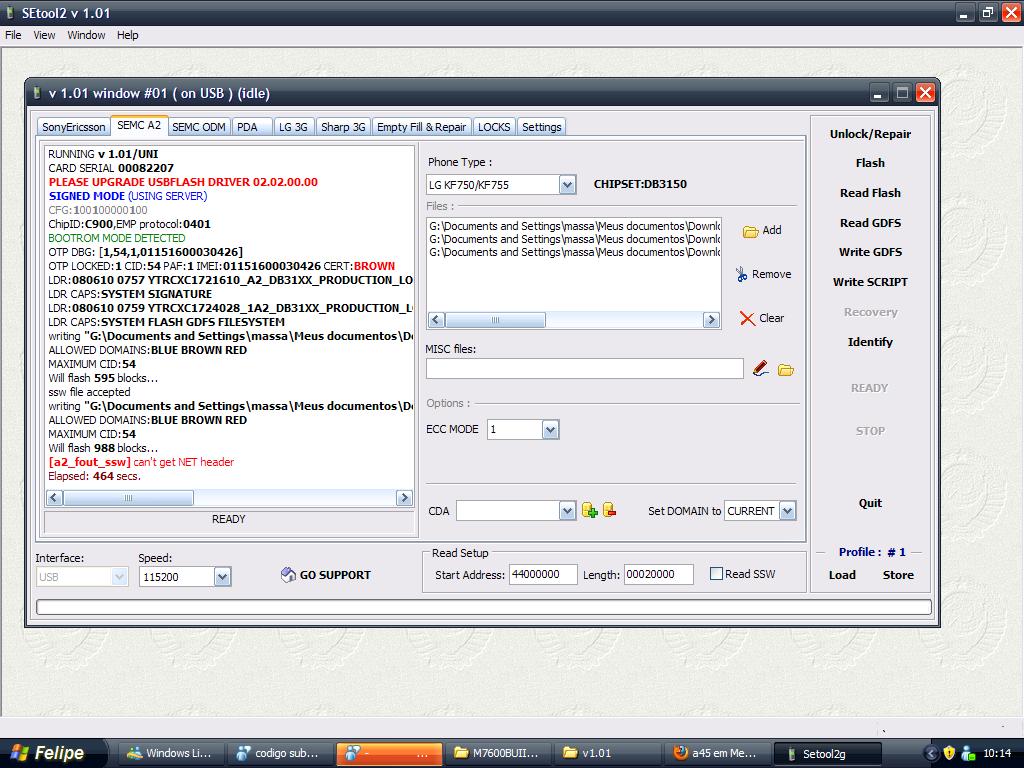Click the log scroll right arrow
Image resolution: width=1024 pixels, height=768 pixels.
click(x=404, y=498)
